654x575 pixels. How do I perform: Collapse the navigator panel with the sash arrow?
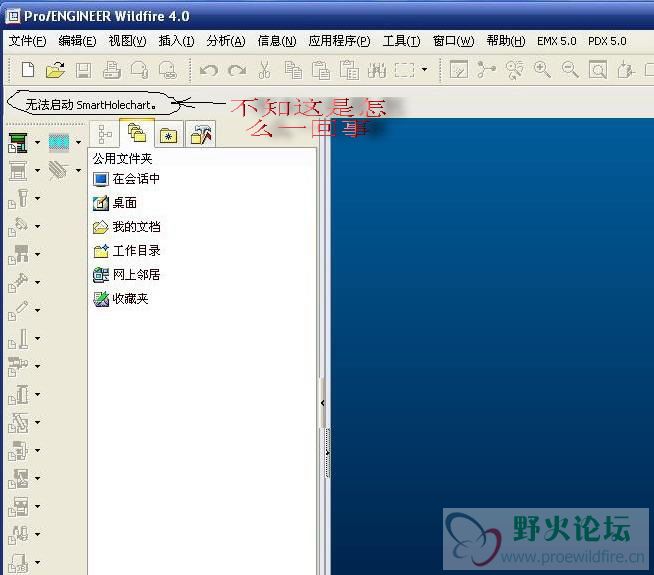tap(322, 403)
